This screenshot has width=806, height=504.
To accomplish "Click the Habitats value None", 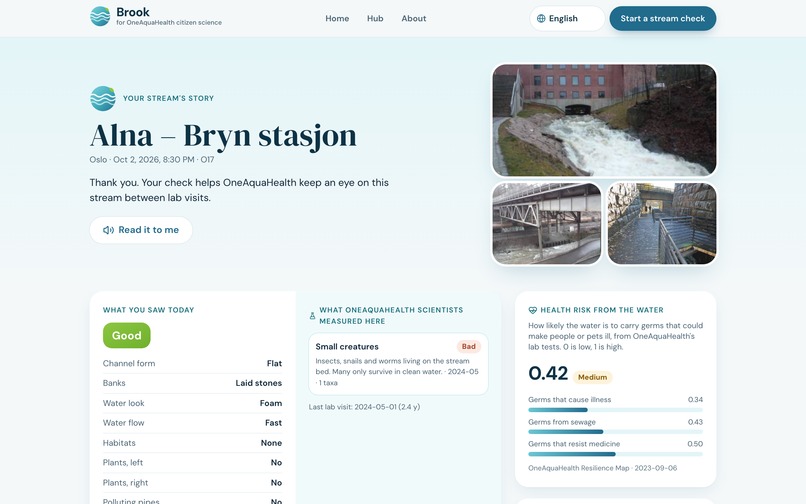I will pos(271,443).
